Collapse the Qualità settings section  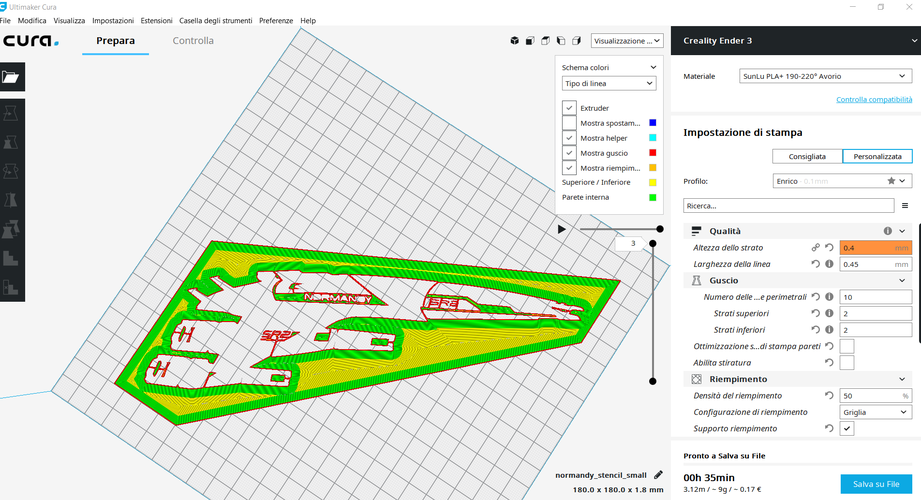pyautogui.click(x=902, y=231)
